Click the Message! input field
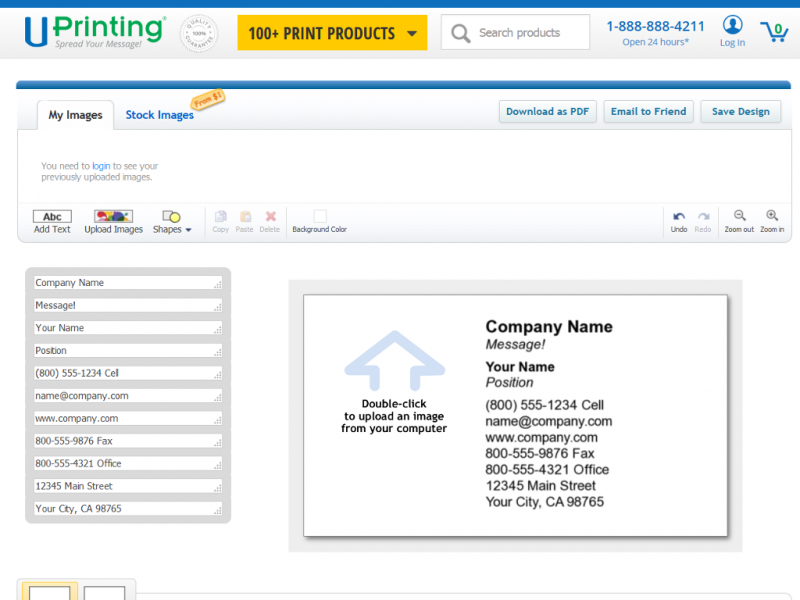This screenshot has width=800, height=600. [x=128, y=305]
